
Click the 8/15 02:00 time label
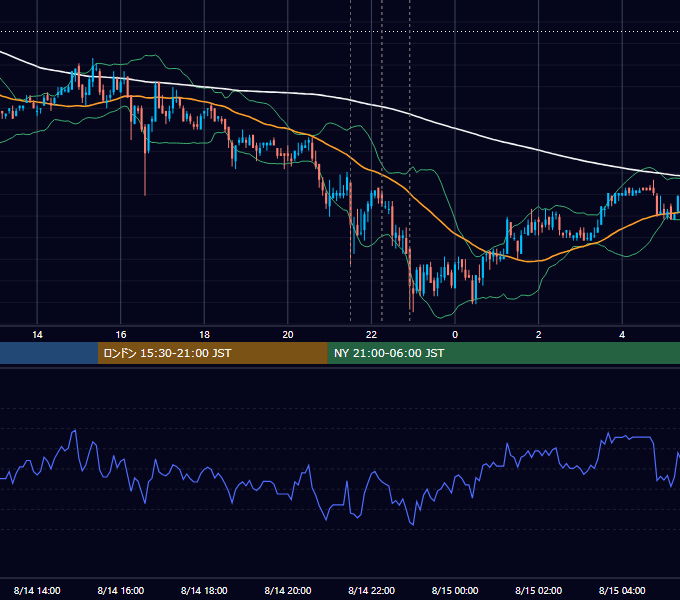click(538, 590)
